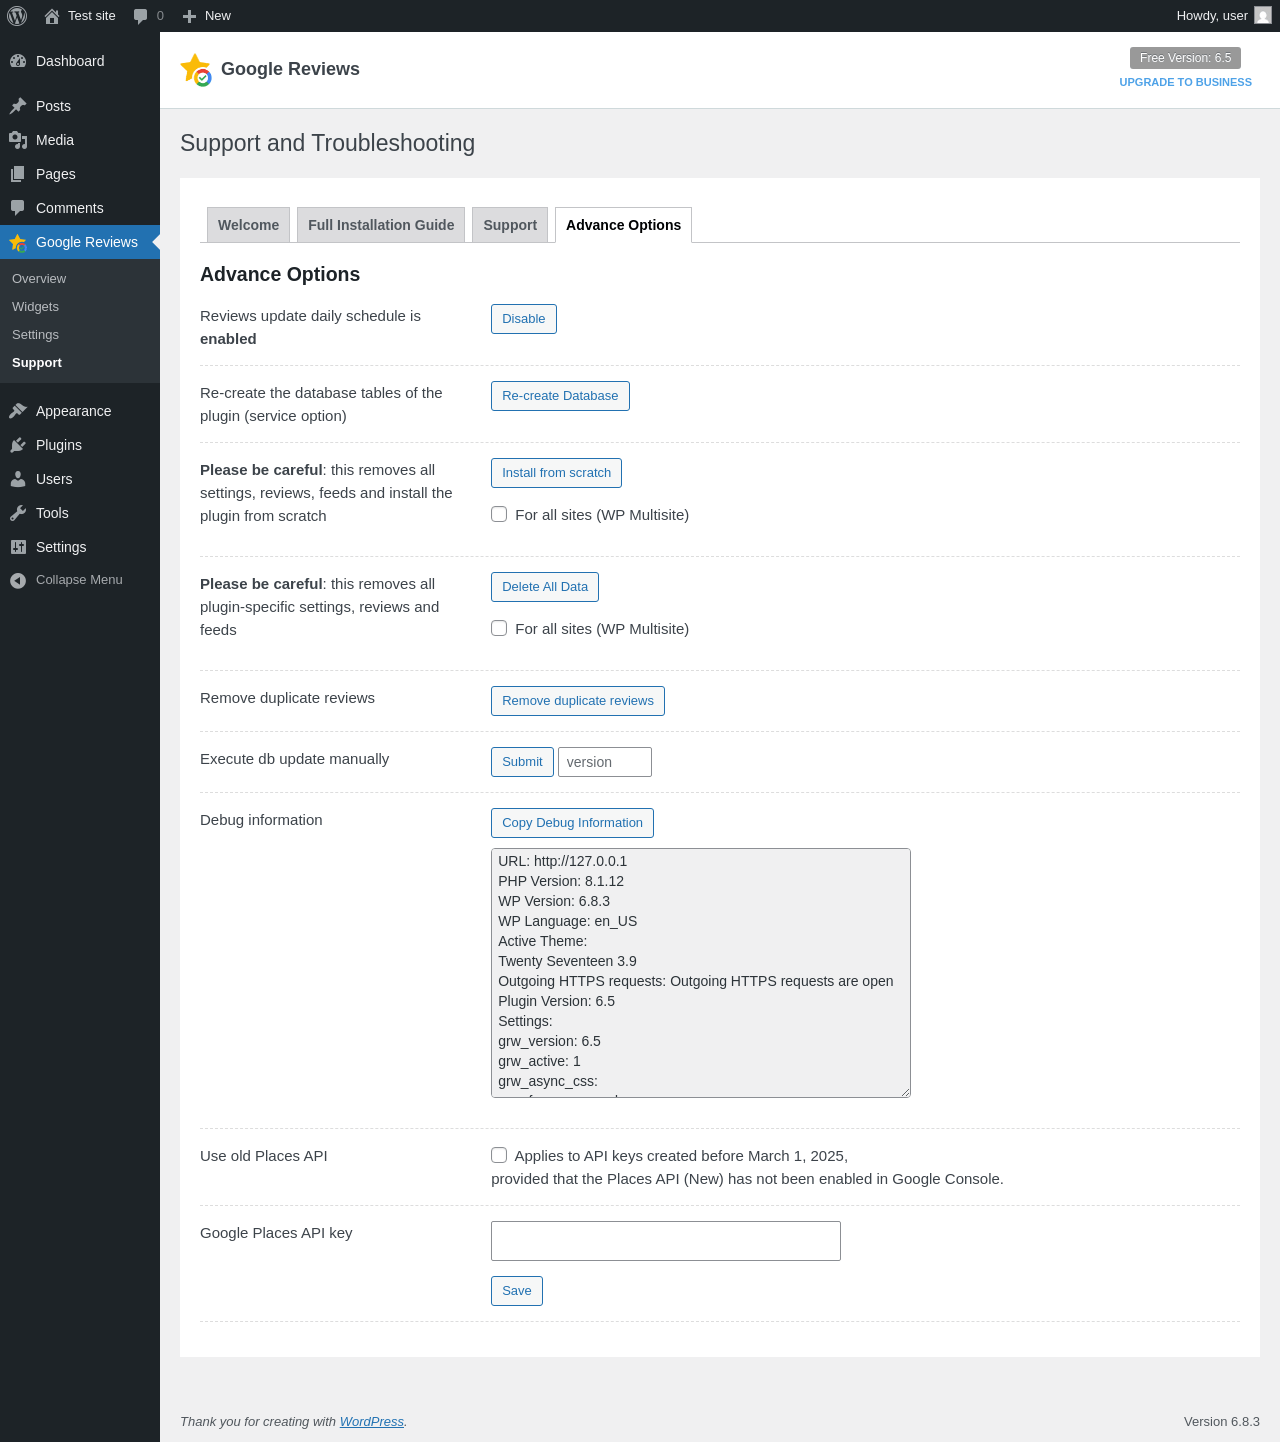Click the Appearance paintbrush icon
Screen dimensions: 1280x1442
click(x=18, y=411)
